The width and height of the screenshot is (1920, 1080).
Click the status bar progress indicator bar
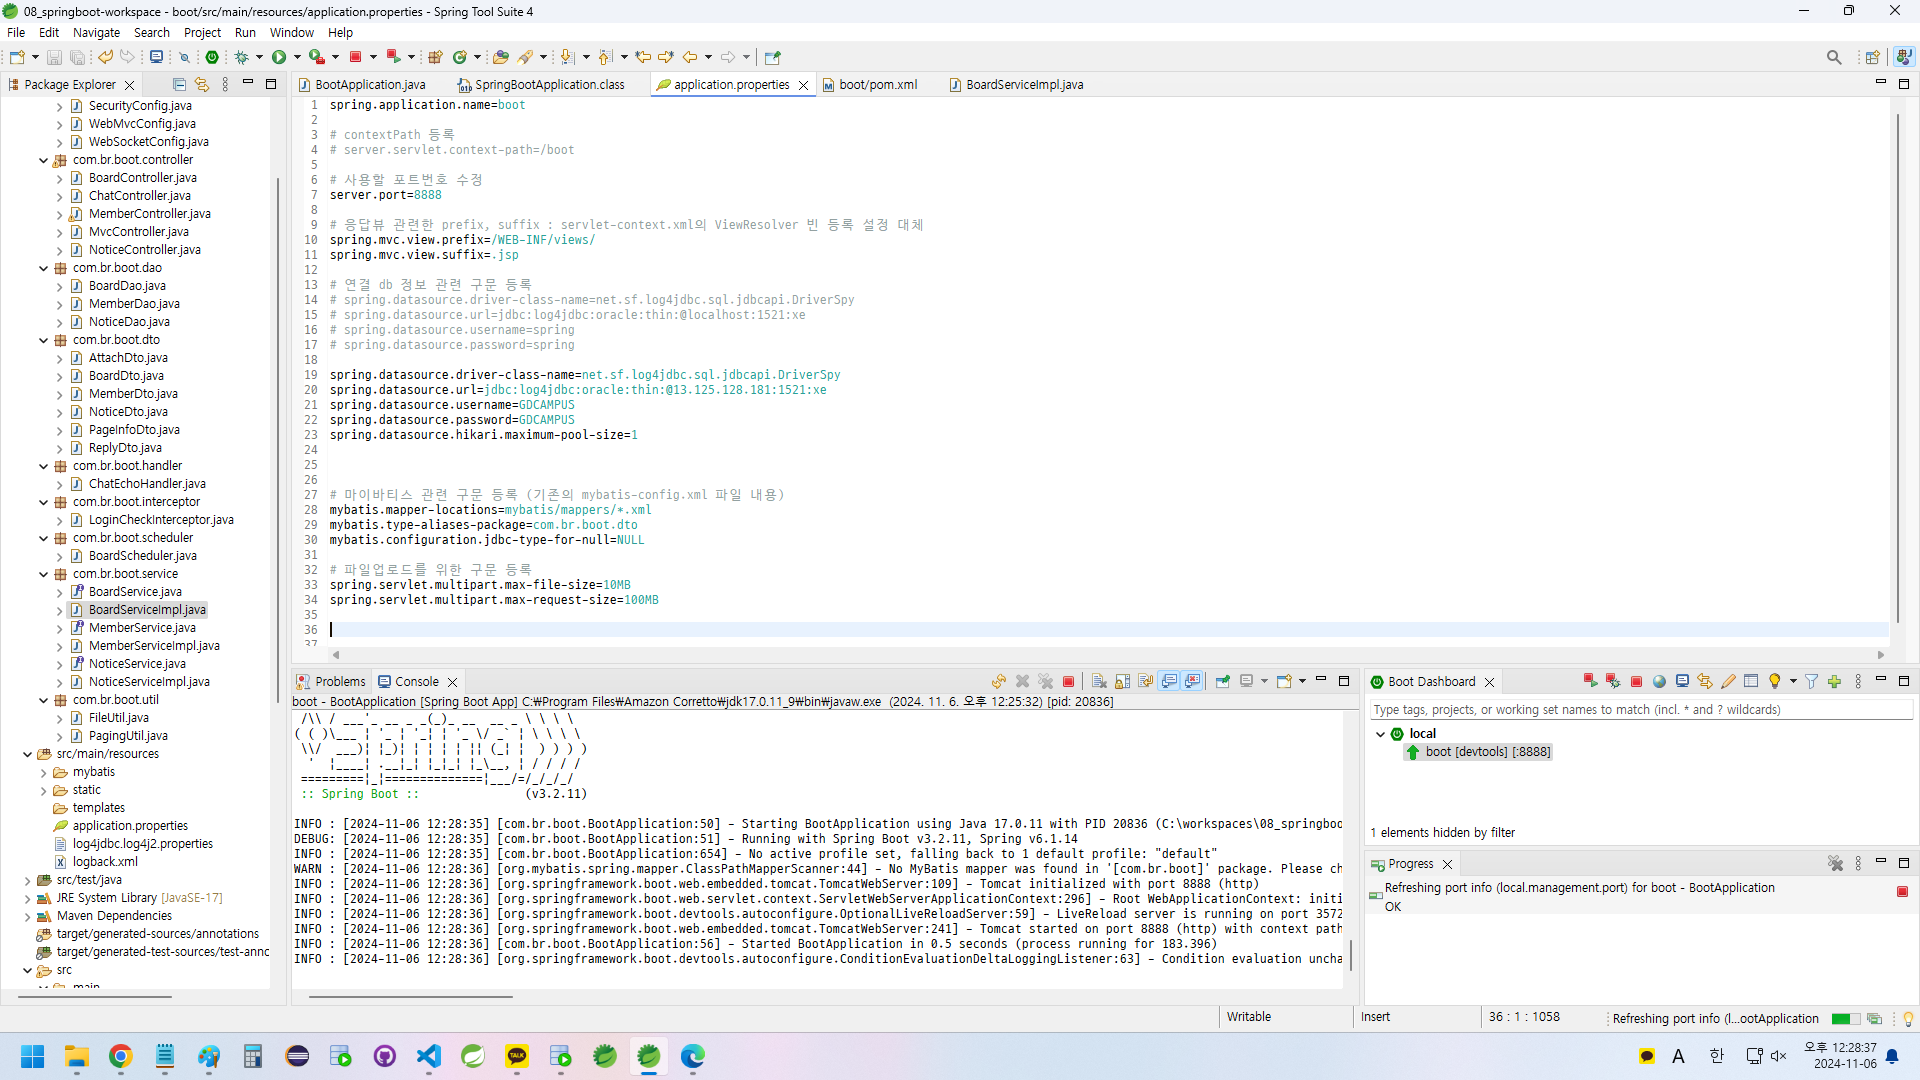[1845, 1019]
